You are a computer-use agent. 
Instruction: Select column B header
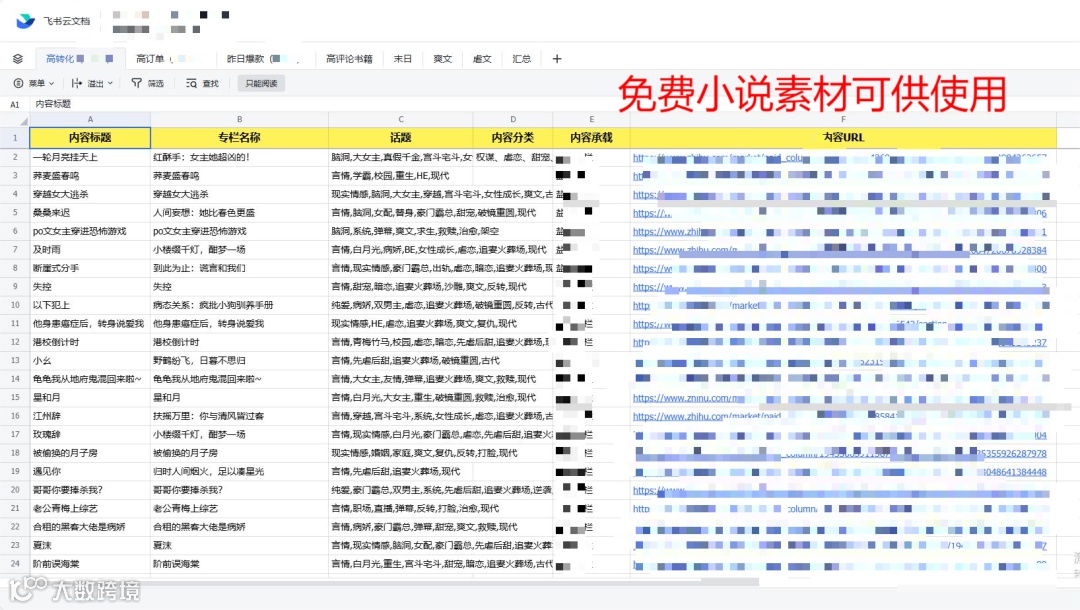pyautogui.click(x=240, y=119)
